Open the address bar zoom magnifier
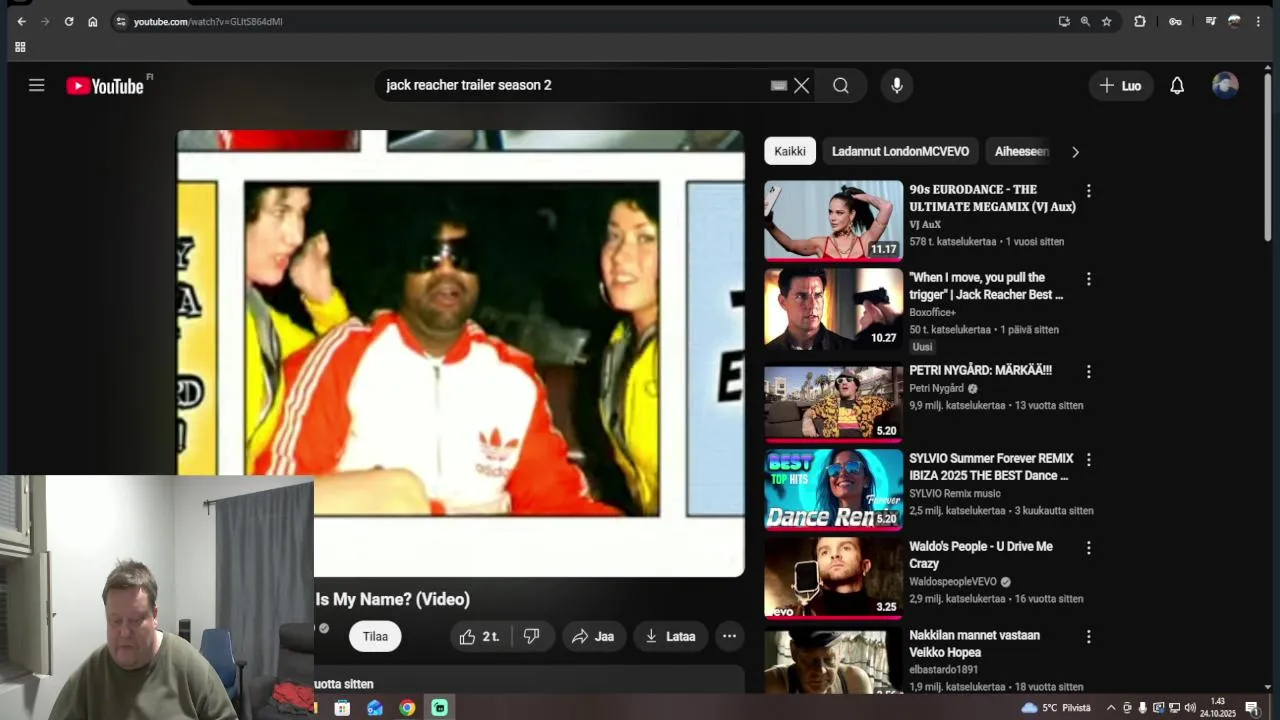 coord(1085,21)
